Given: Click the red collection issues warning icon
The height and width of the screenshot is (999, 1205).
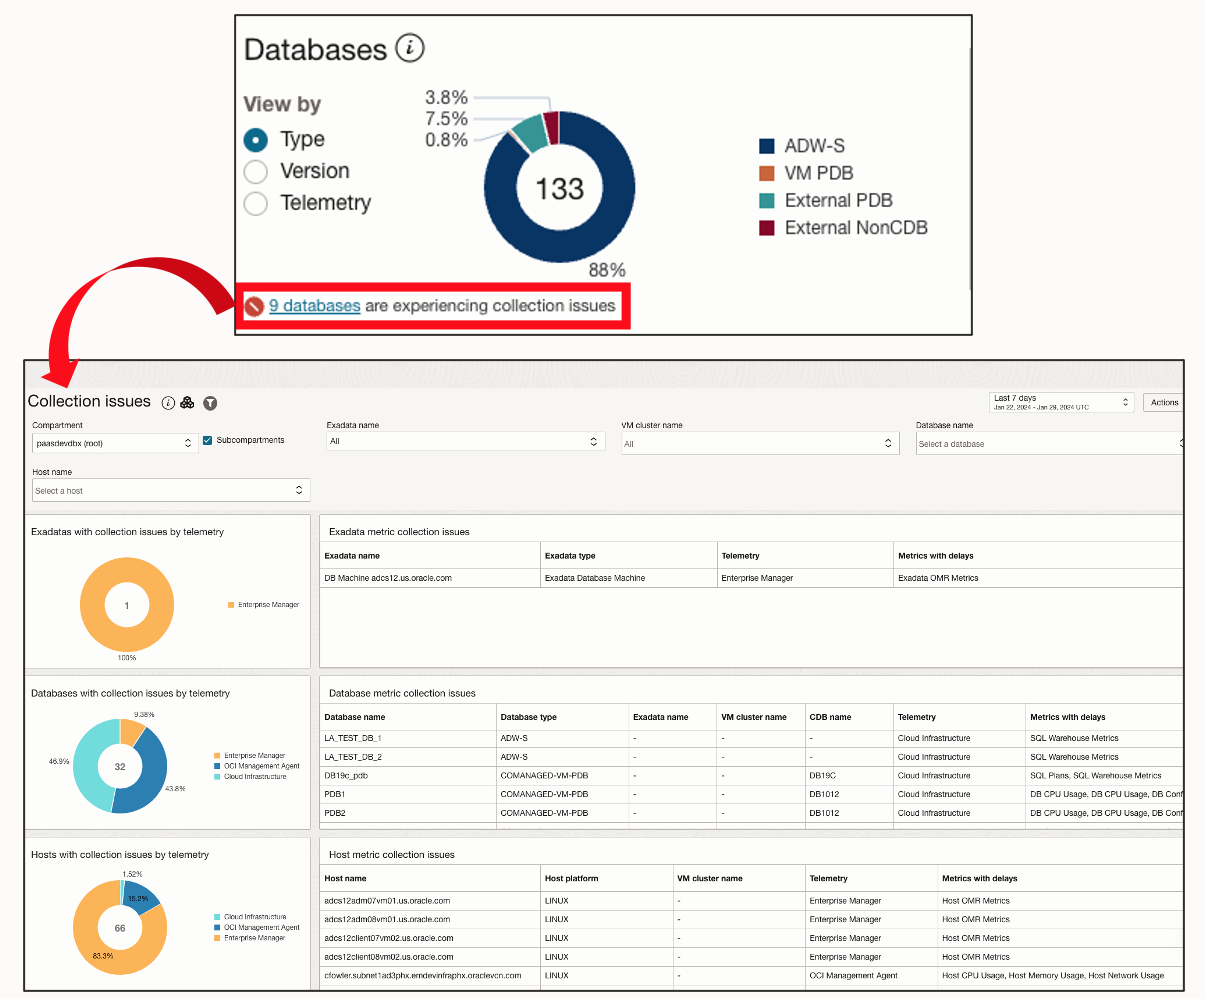Looking at the screenshot, I should click(254, 306).
